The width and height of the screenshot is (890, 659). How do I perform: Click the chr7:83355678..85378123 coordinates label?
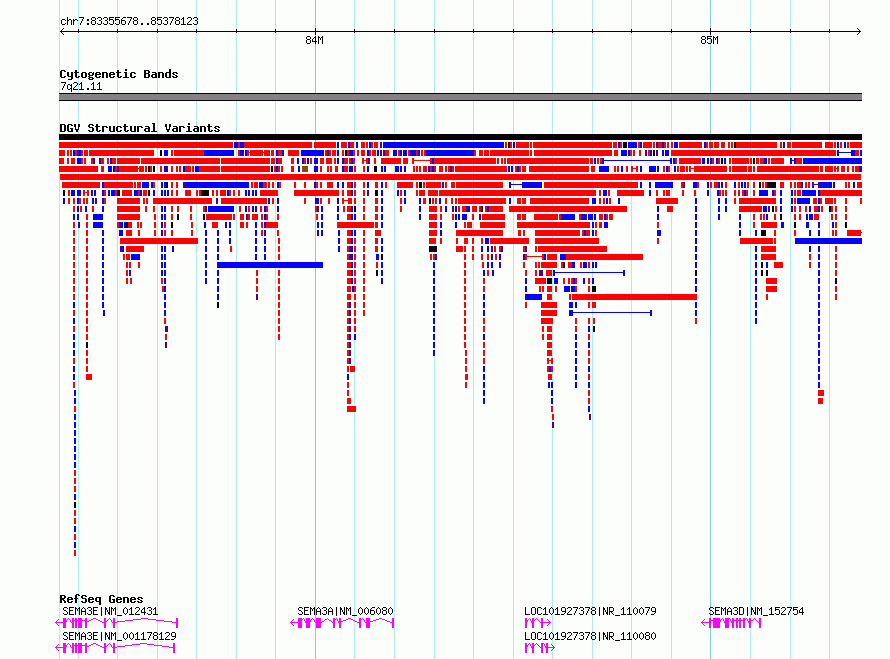pos(129,21)
